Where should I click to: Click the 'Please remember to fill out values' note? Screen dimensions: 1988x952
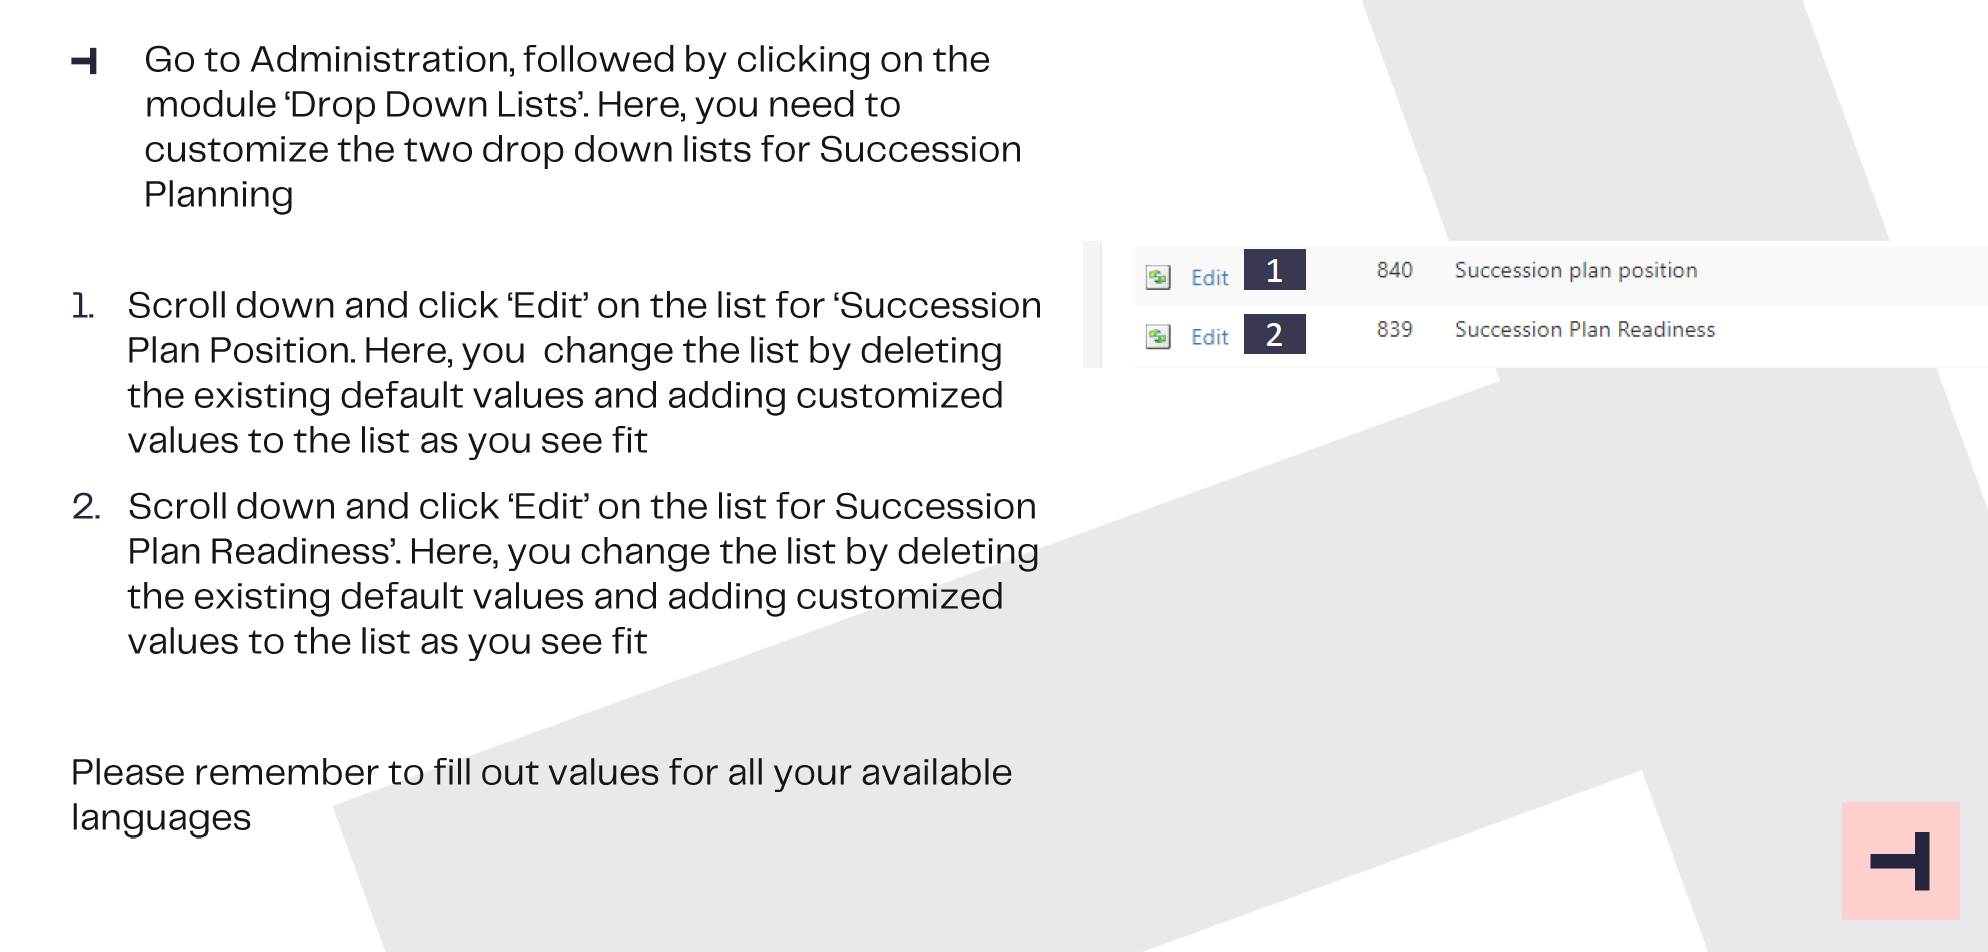(x=541, y=795)
